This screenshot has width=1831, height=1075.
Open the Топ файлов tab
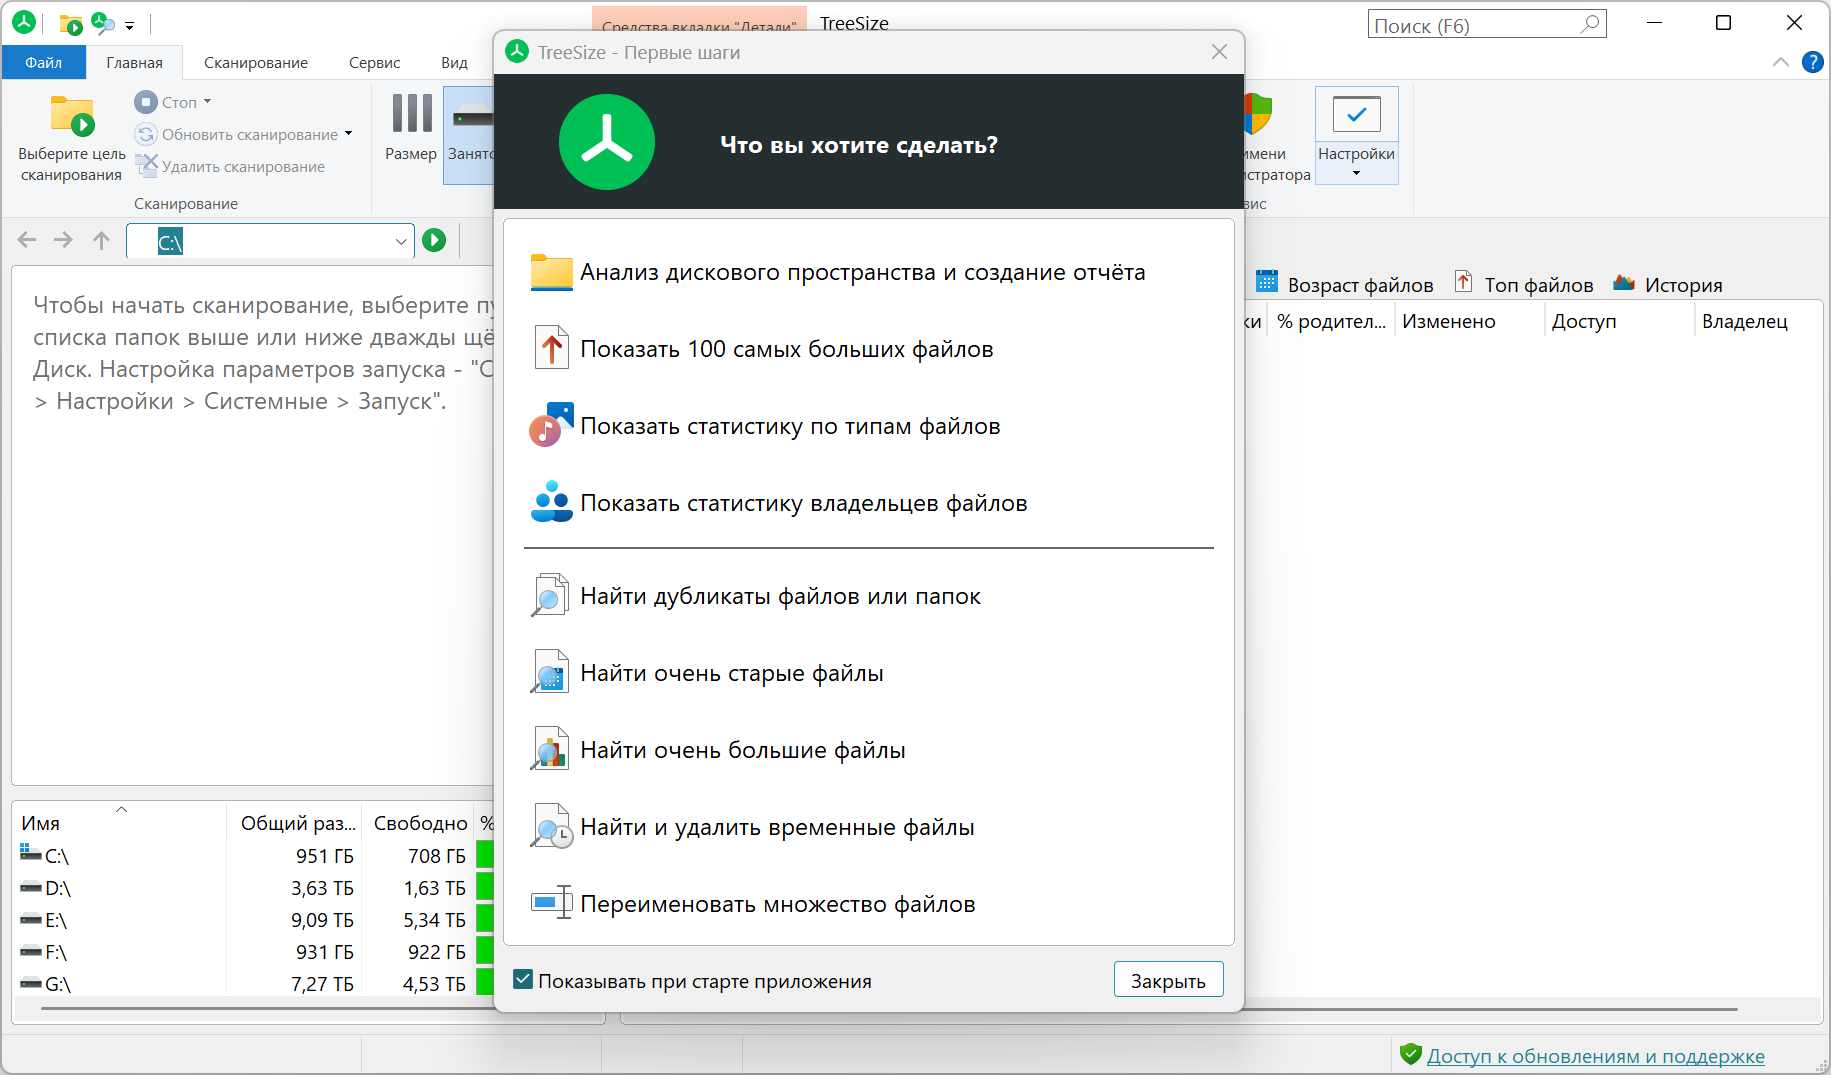(1524, 284)
